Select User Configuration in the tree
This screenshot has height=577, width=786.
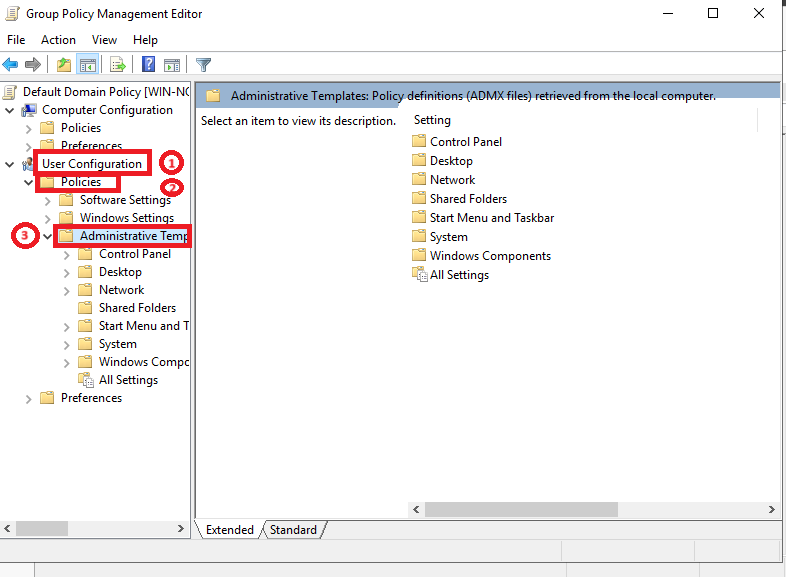[92, 164]
